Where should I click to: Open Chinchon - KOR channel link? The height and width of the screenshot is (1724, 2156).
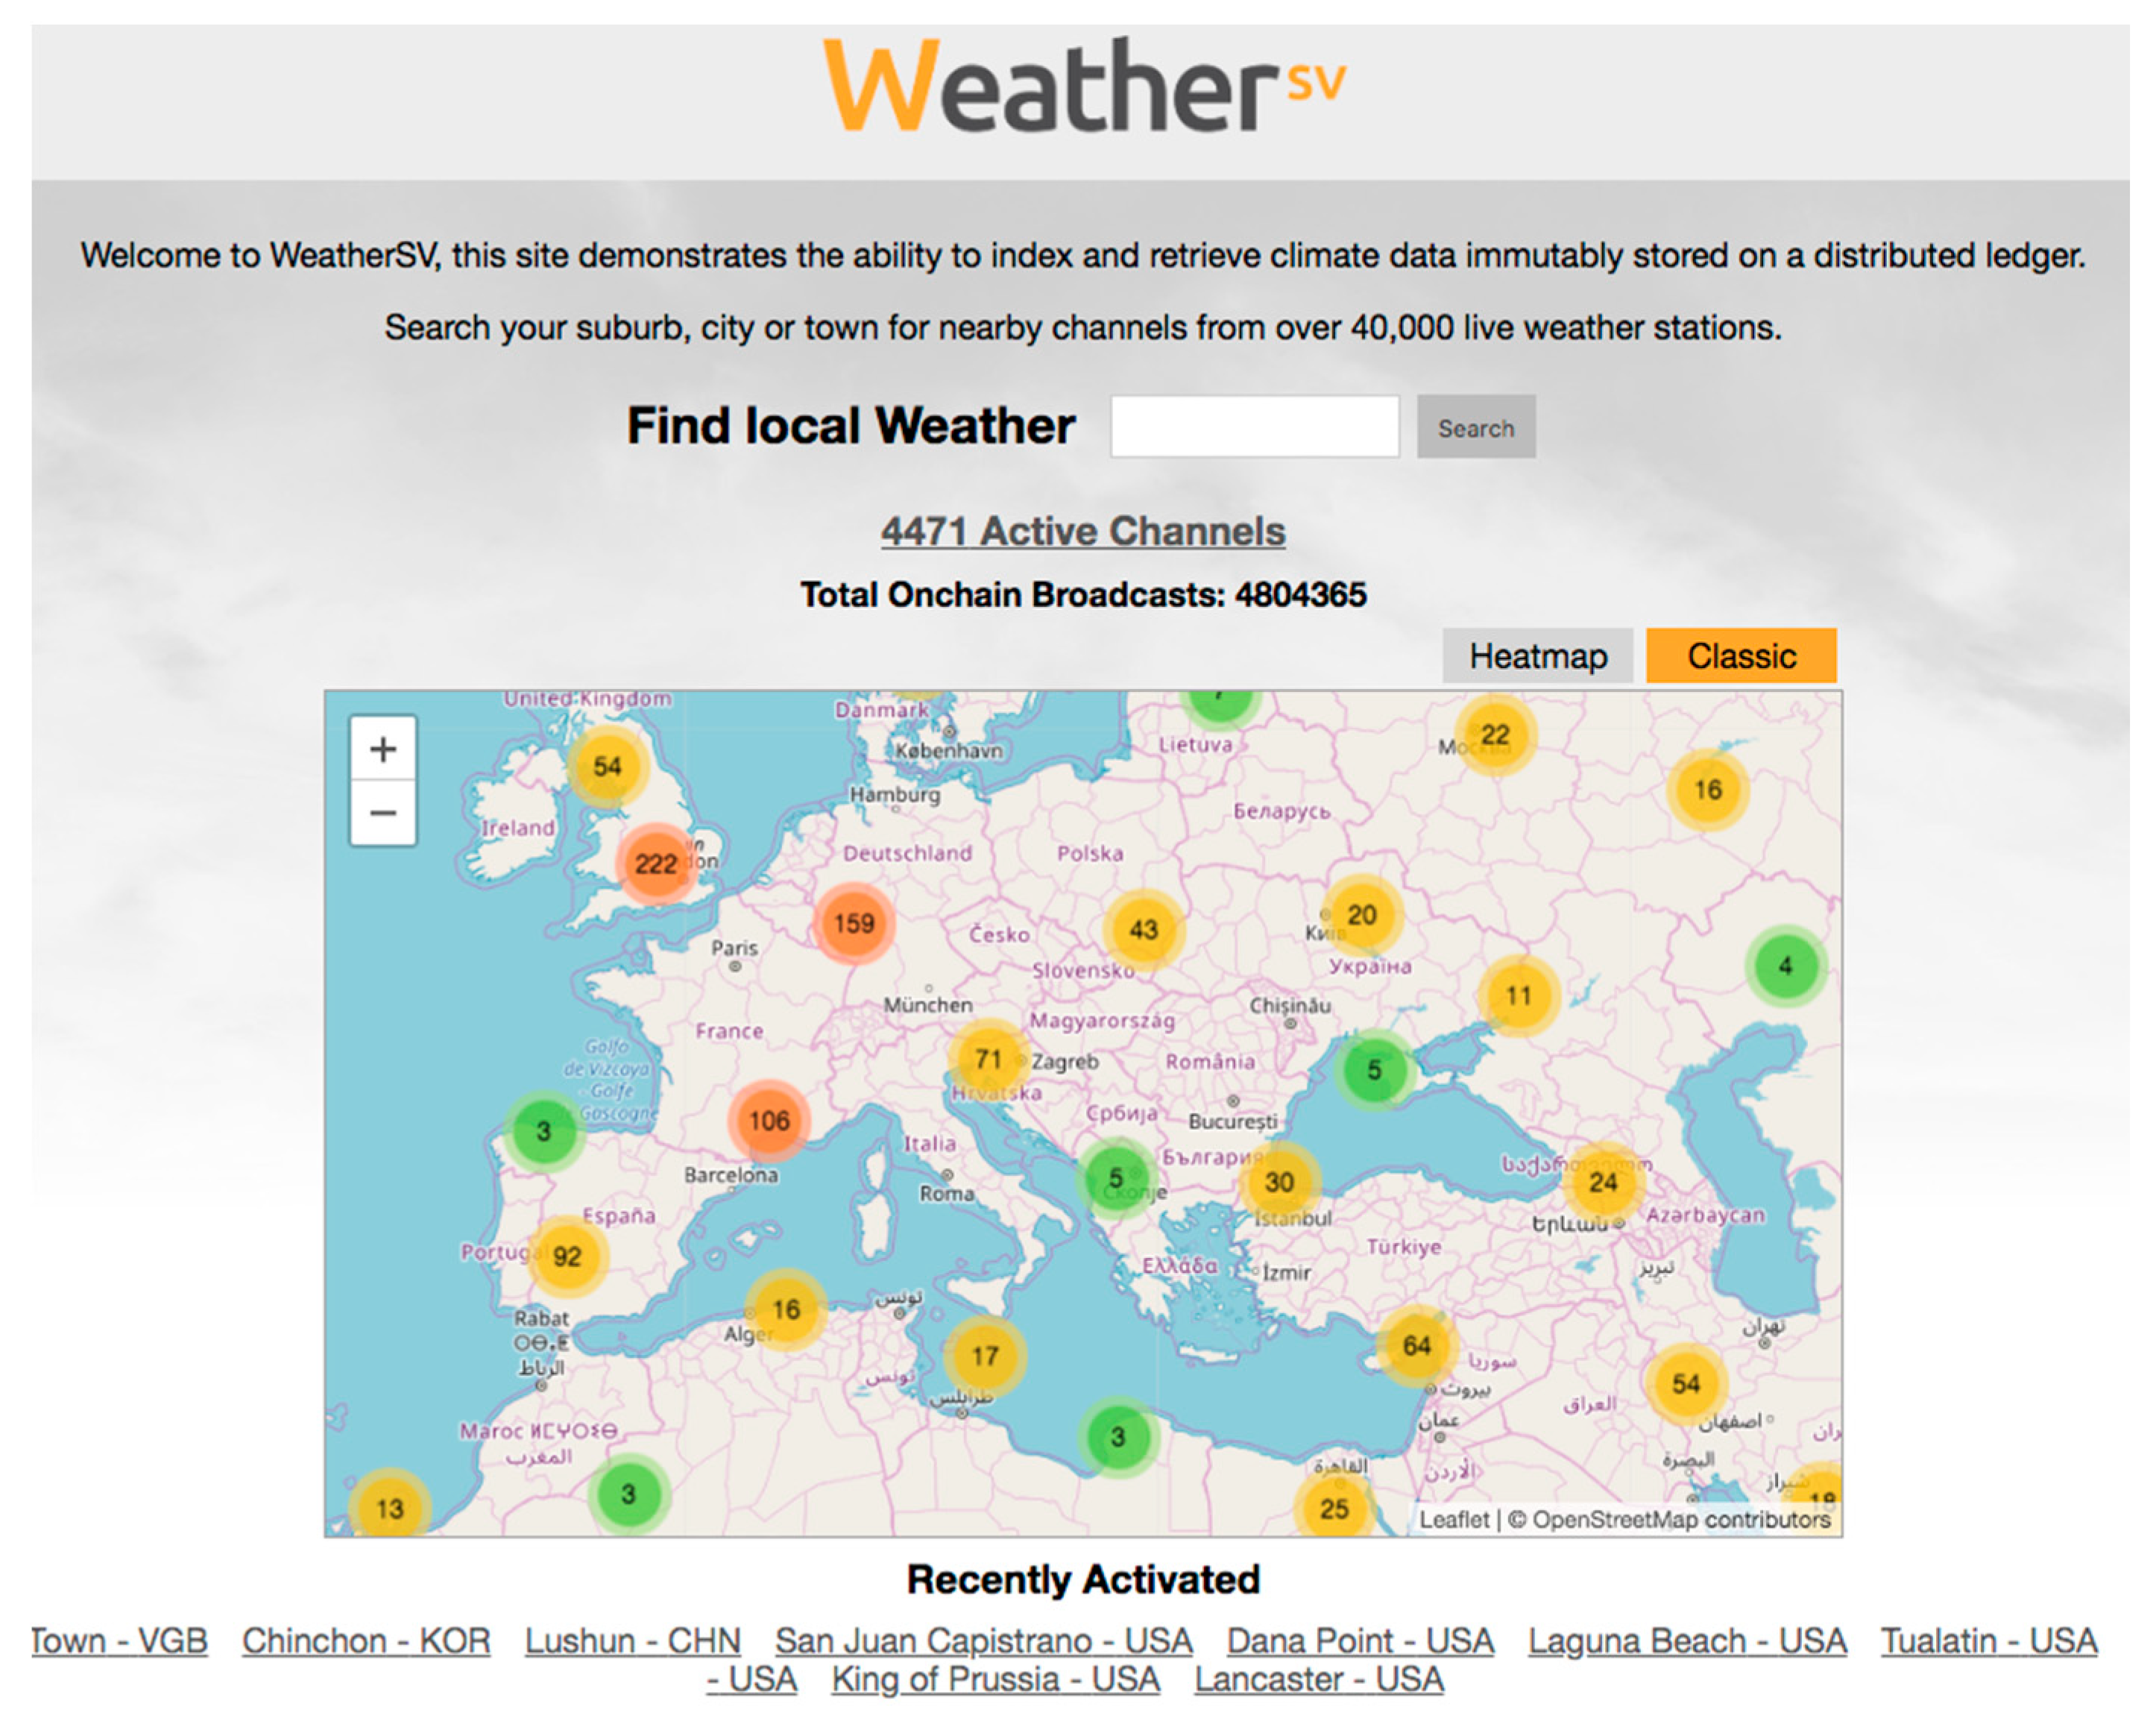(366, 1641)
